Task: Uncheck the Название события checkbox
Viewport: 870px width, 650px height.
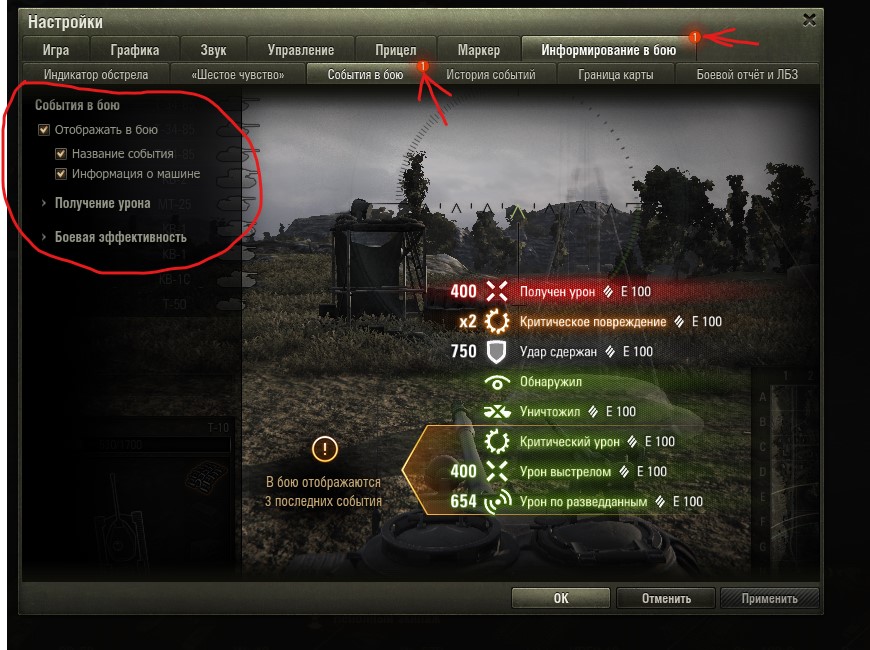Action: pos(61,154)
